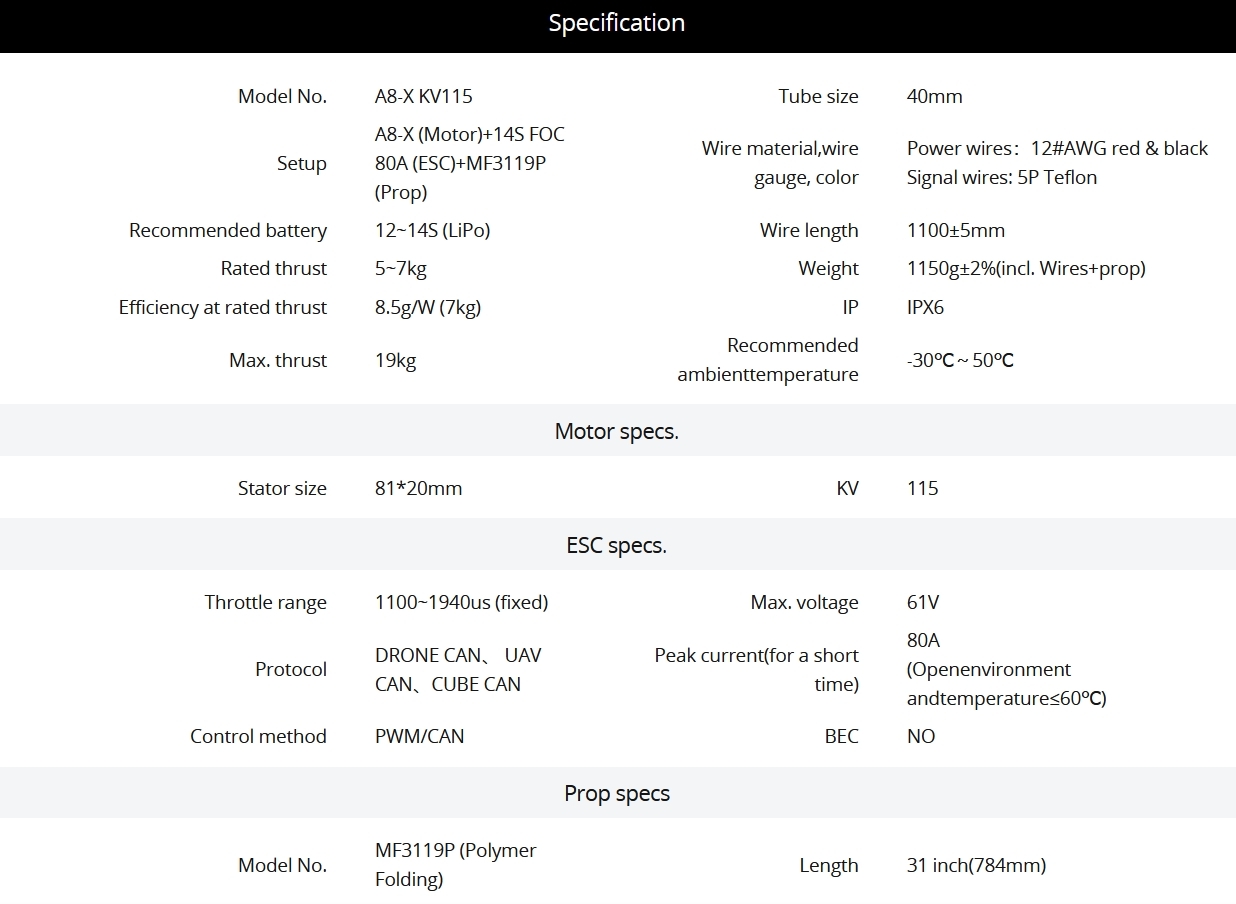Click the Efficiency 8.5g/W (7kg) value
This screenshot has height=904, width=1236.
(x=428, y=308)
